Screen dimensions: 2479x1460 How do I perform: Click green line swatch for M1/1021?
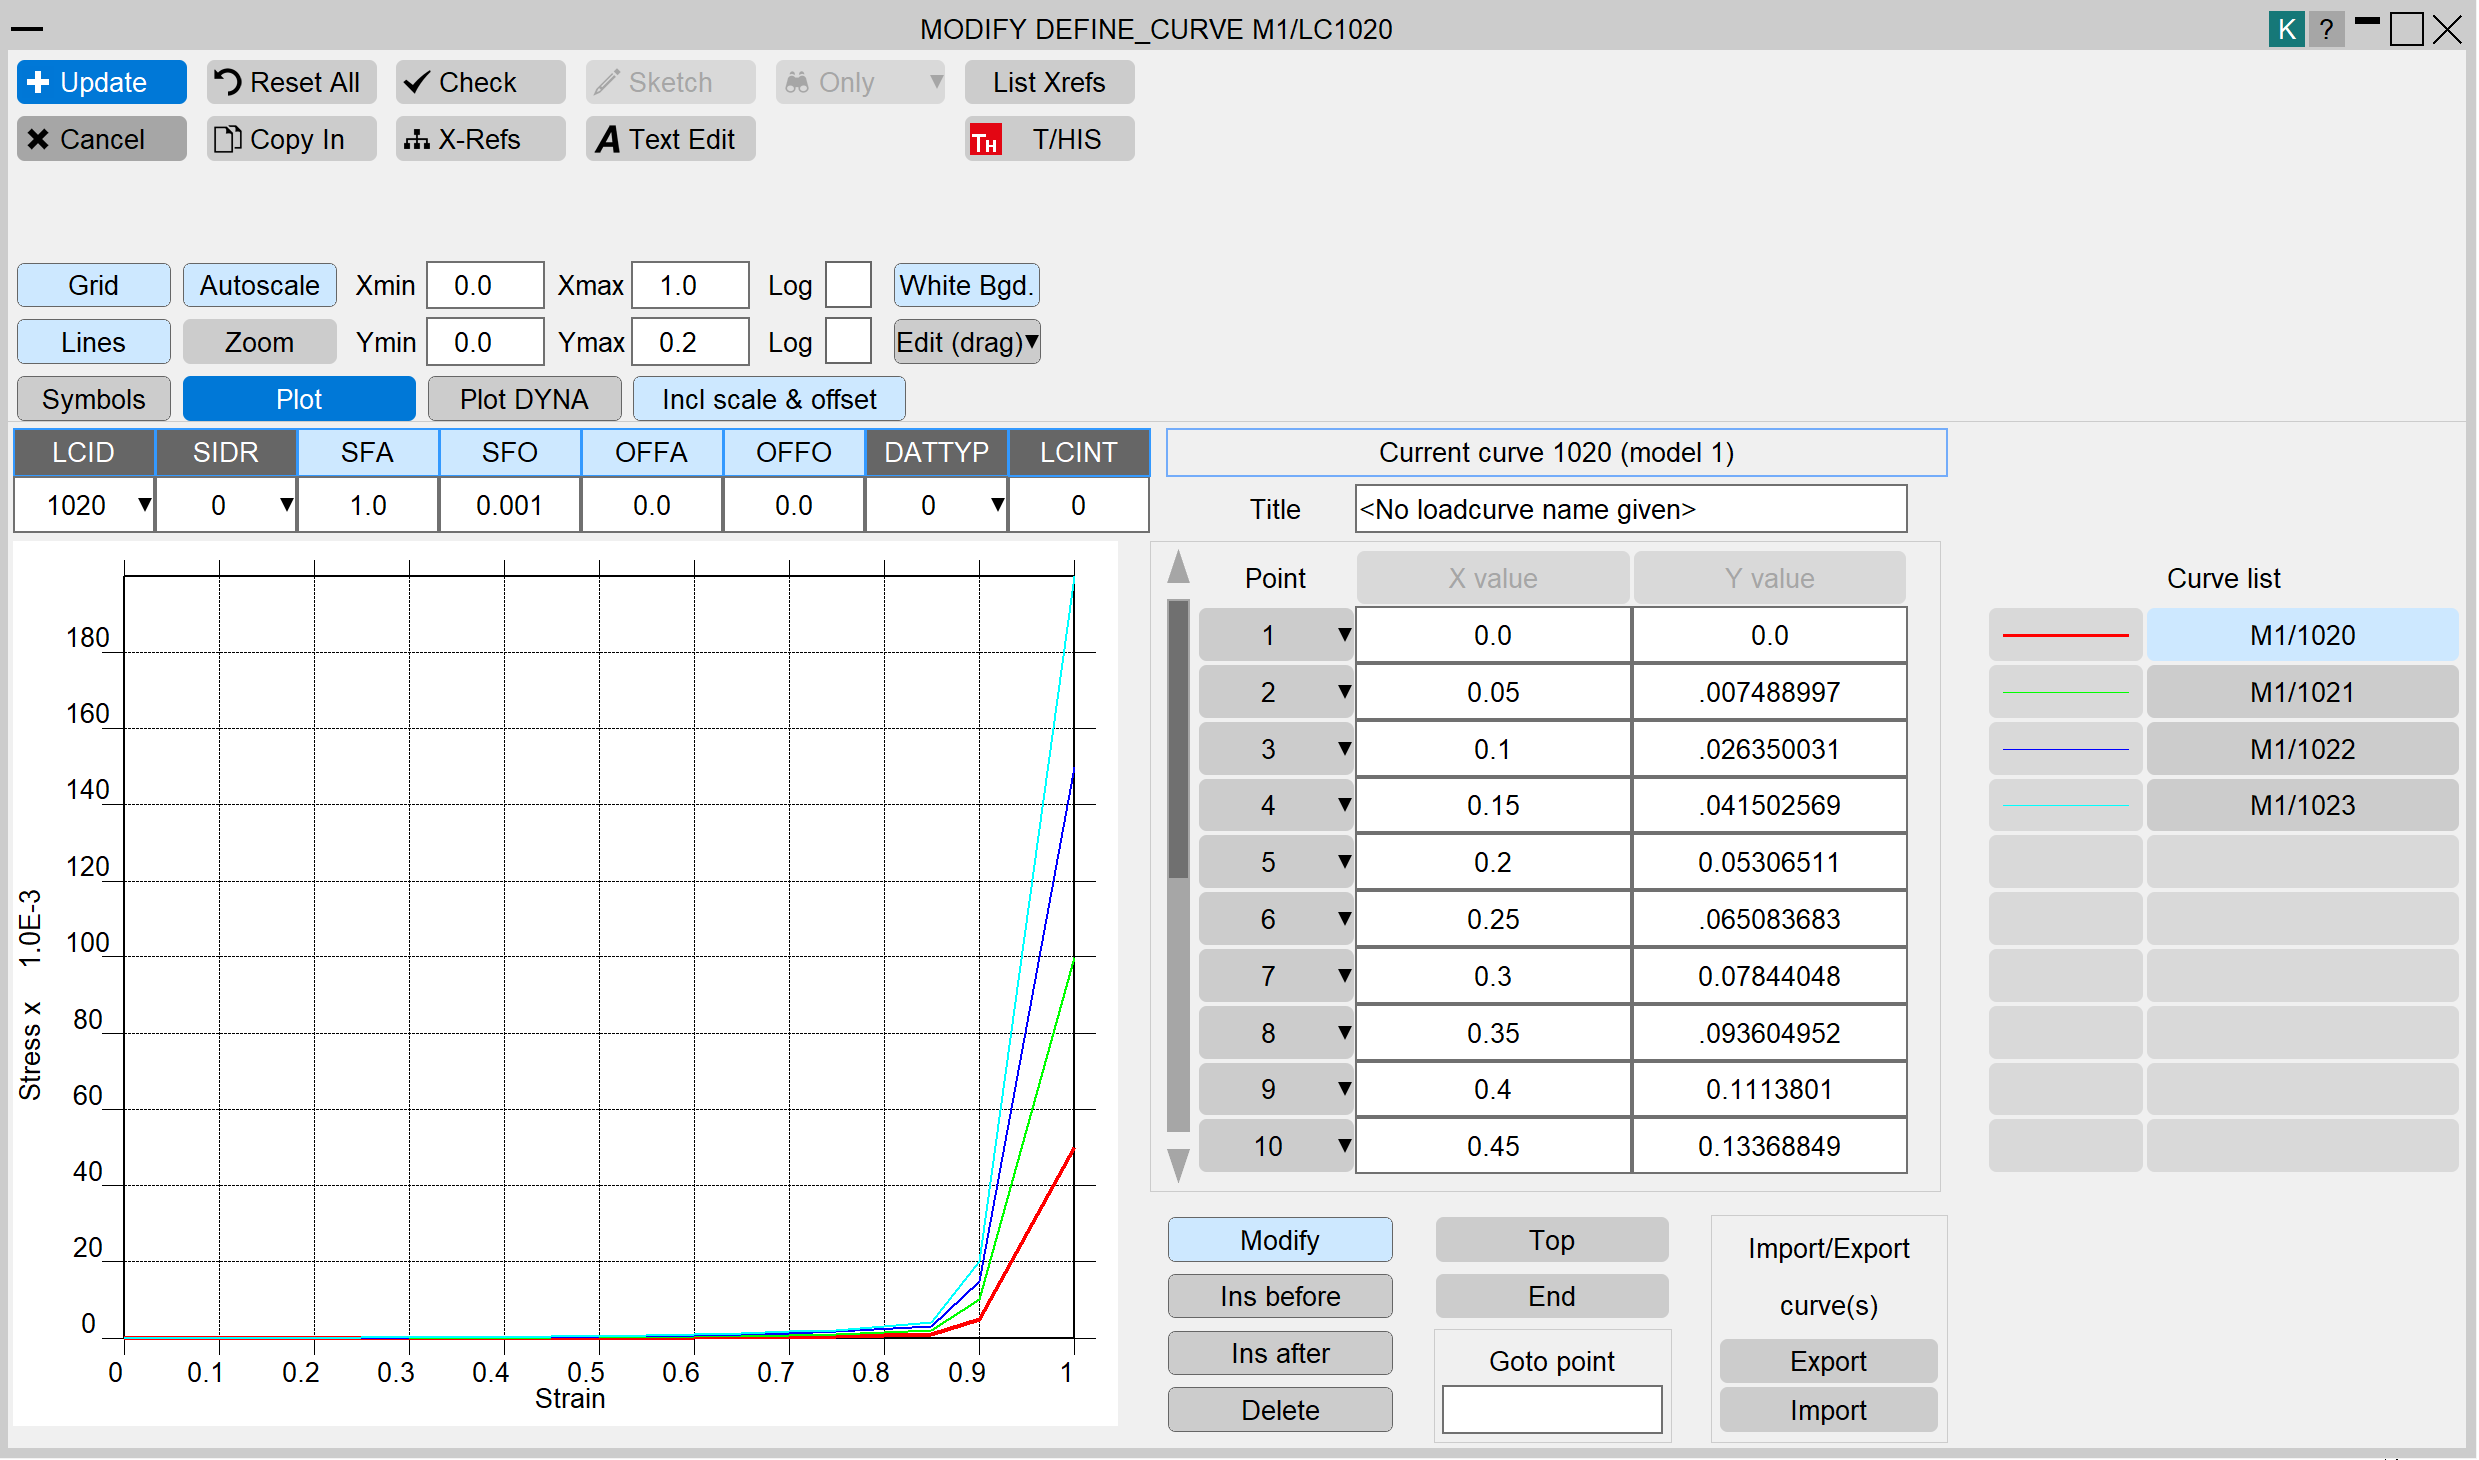[x=2065, y=692]
